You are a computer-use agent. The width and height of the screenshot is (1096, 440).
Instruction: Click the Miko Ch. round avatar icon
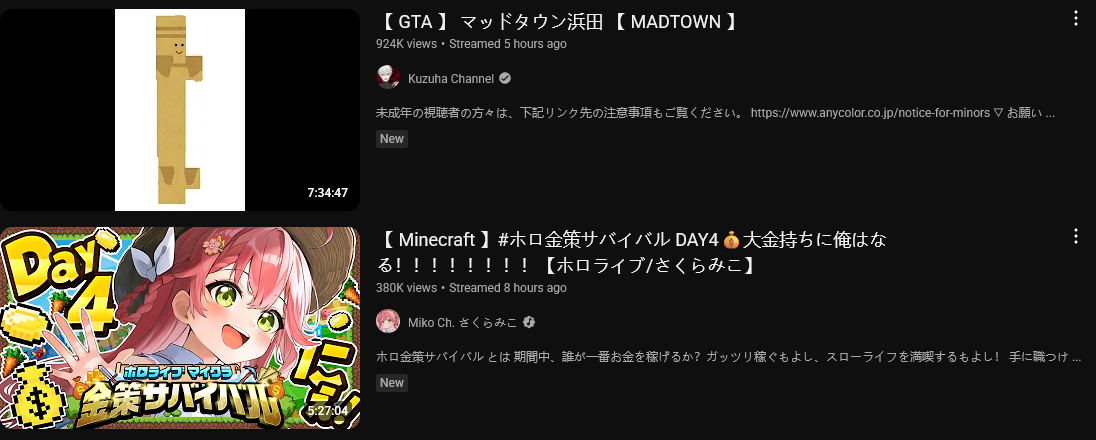click(x=388, y=322)
